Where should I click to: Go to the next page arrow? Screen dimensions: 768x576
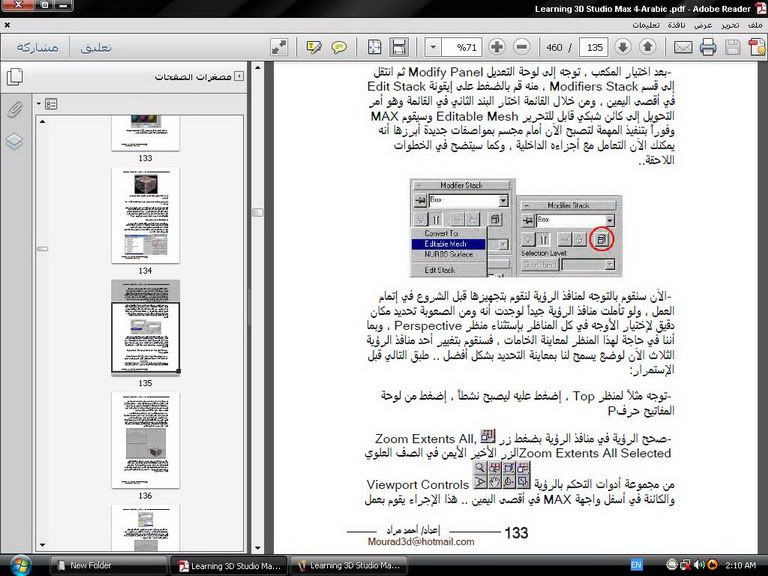click(623, 47)
